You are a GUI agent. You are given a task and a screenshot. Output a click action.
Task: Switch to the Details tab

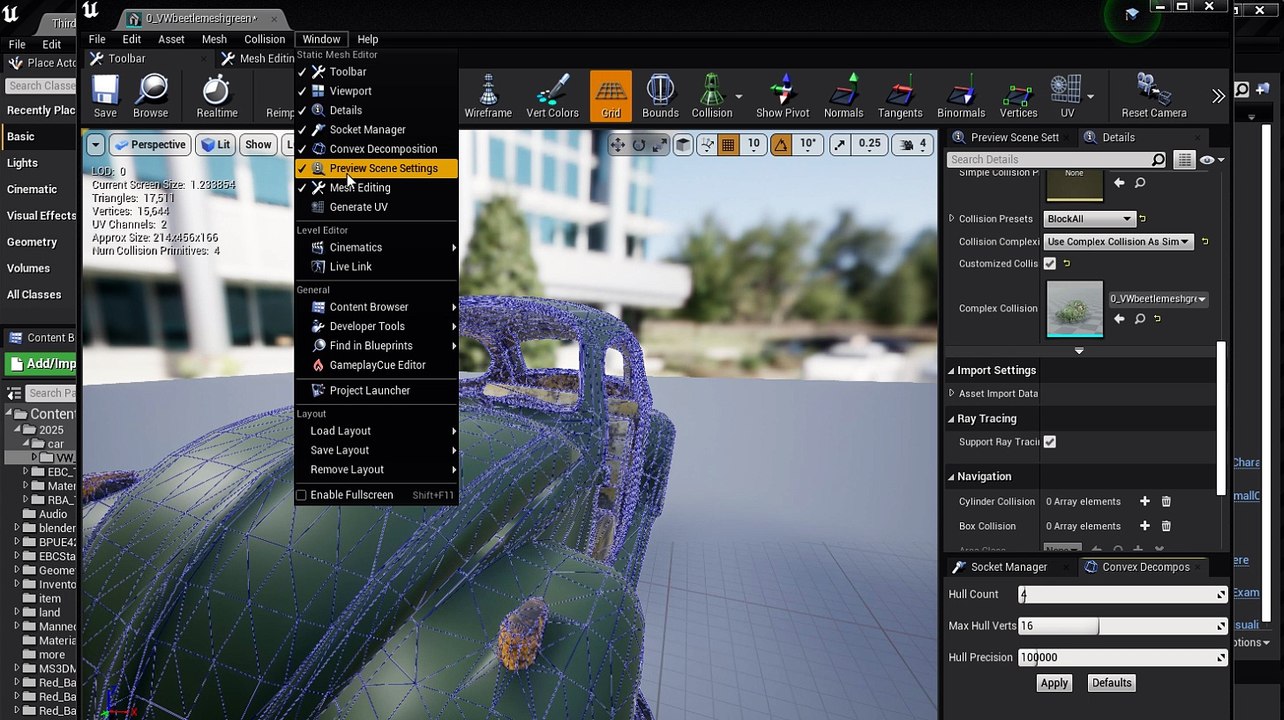tap(1118, 137)
